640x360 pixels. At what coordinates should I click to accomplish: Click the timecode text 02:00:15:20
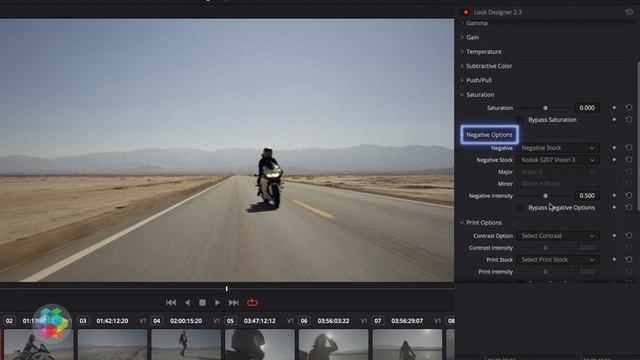[186, 321]
